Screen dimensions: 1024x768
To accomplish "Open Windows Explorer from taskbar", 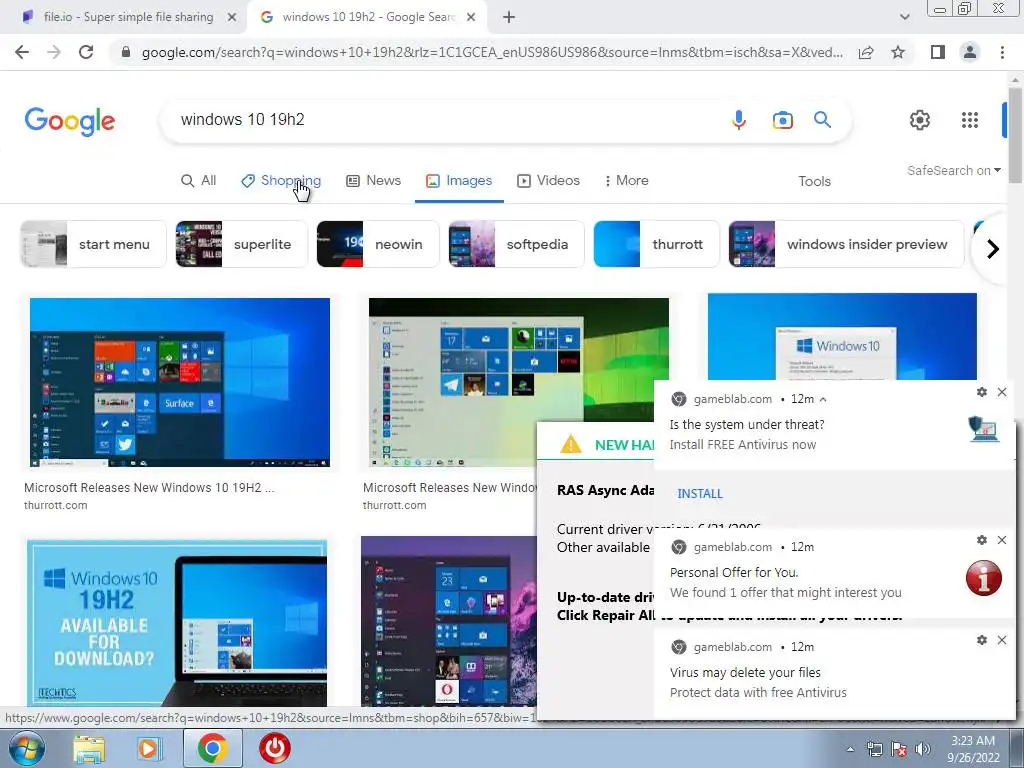I will click(x=89, y=748).
